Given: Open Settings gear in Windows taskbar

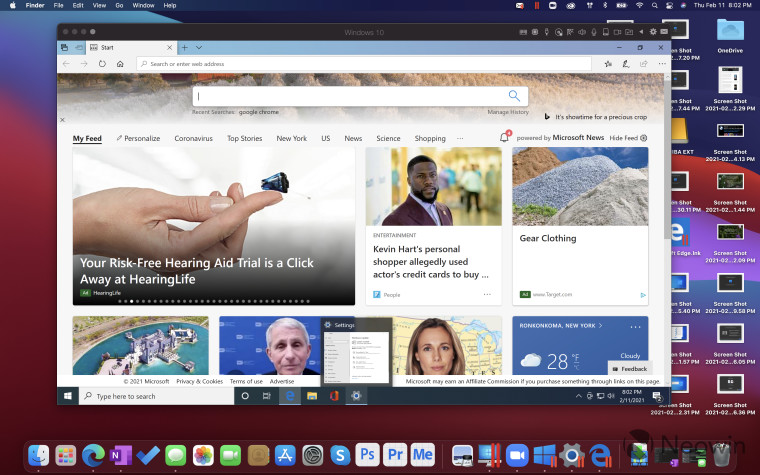Looking at the screenshot, I should pos(356,396).
